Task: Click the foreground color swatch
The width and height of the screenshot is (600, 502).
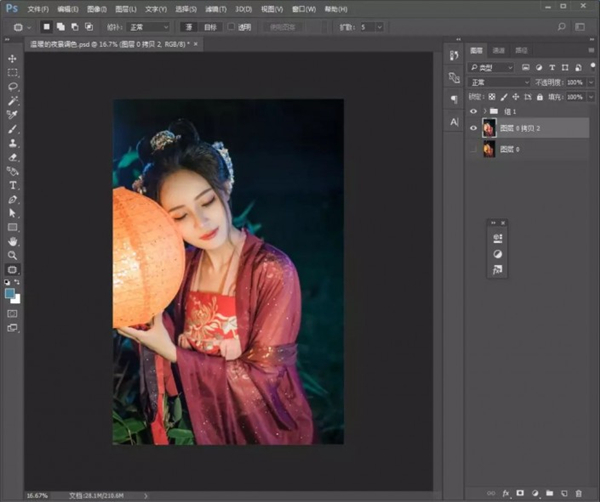Action: 10,293
